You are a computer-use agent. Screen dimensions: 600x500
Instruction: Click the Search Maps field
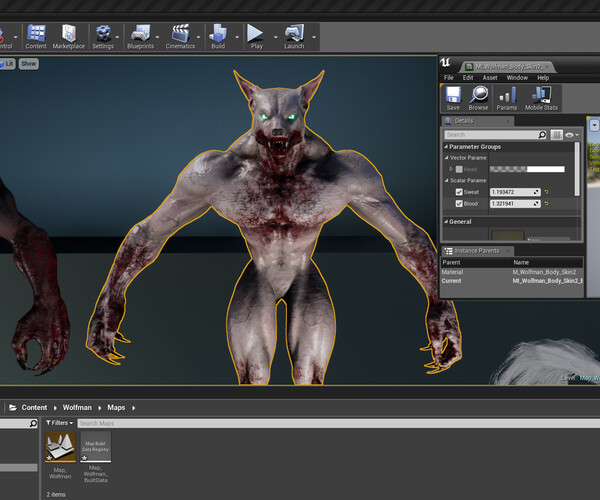(x=339, y=423)
